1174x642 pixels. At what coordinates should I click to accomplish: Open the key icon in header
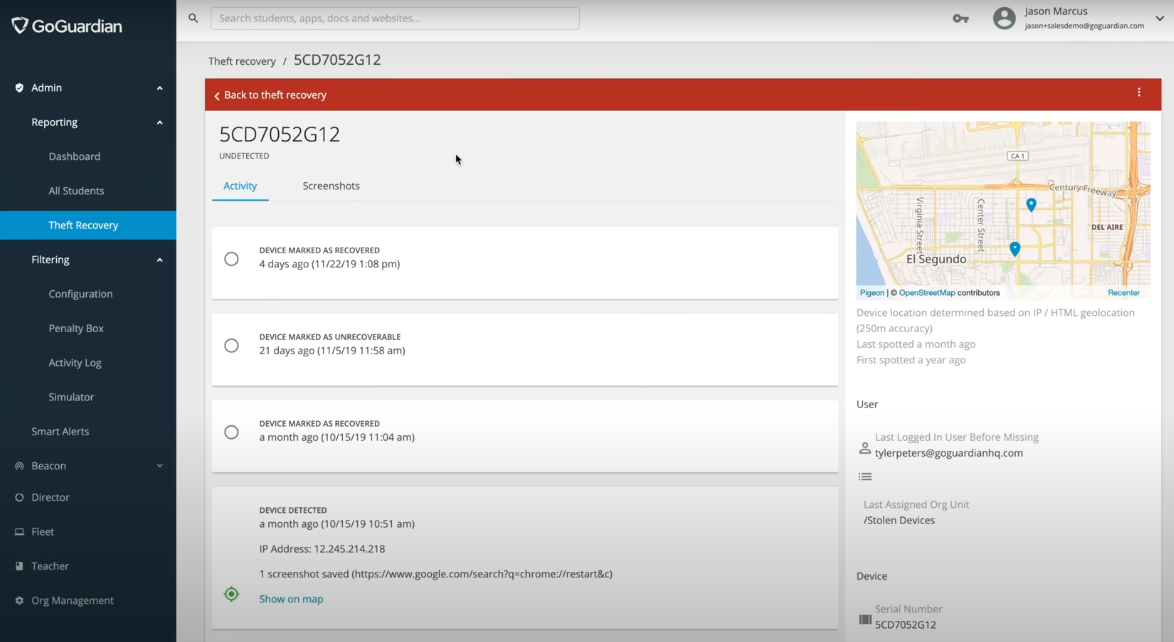(961, 19)
